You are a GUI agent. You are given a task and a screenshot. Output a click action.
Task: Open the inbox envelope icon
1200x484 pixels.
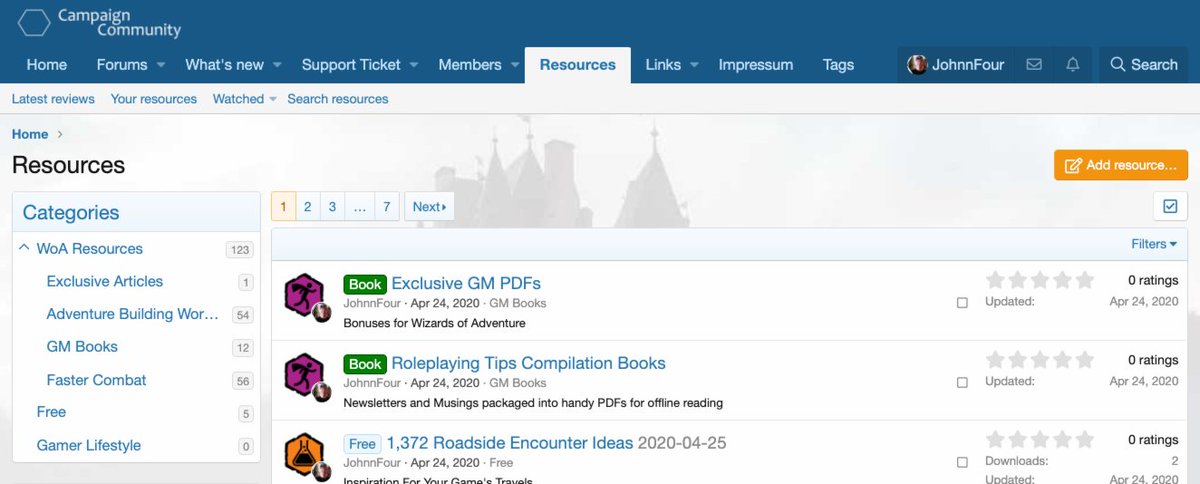coord(1034,65)
